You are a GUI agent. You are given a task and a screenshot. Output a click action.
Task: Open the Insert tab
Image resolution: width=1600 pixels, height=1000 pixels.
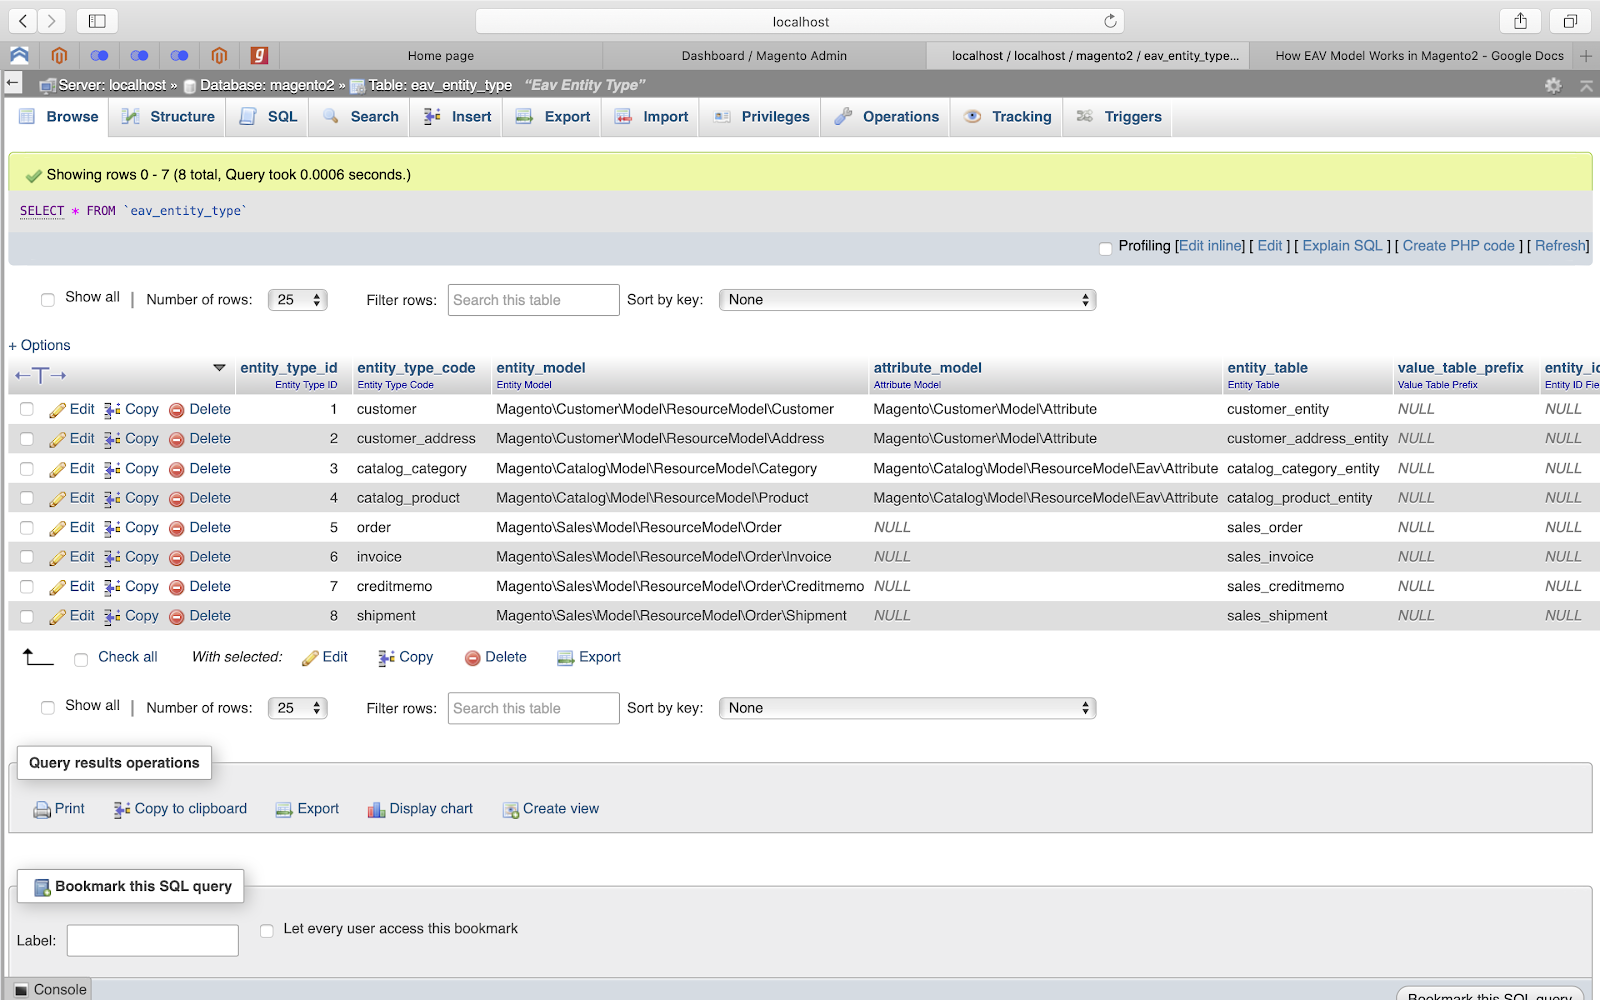point(458,117)
